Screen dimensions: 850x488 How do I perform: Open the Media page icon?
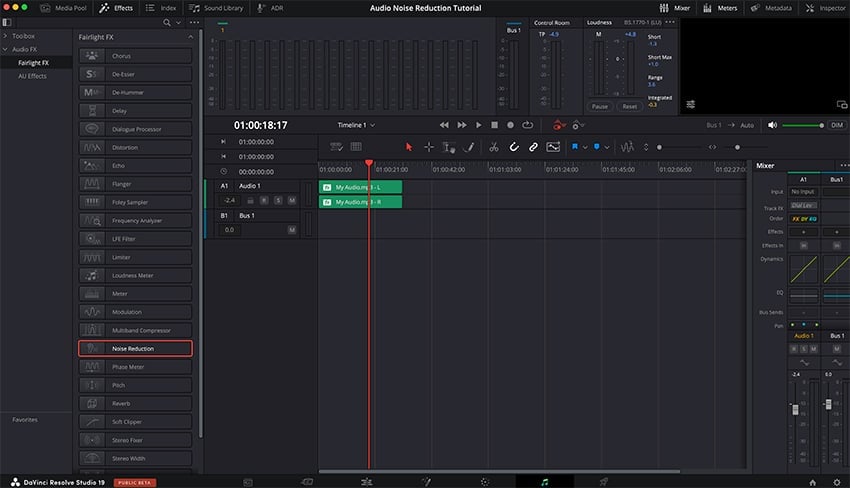[x=248, y=482]
